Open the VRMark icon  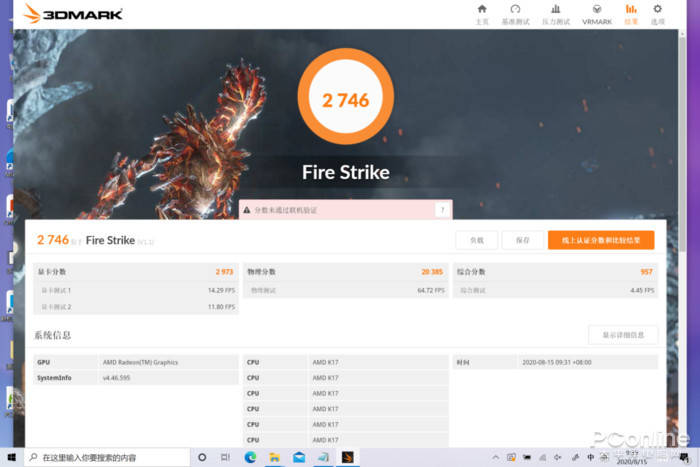[597, 13]
